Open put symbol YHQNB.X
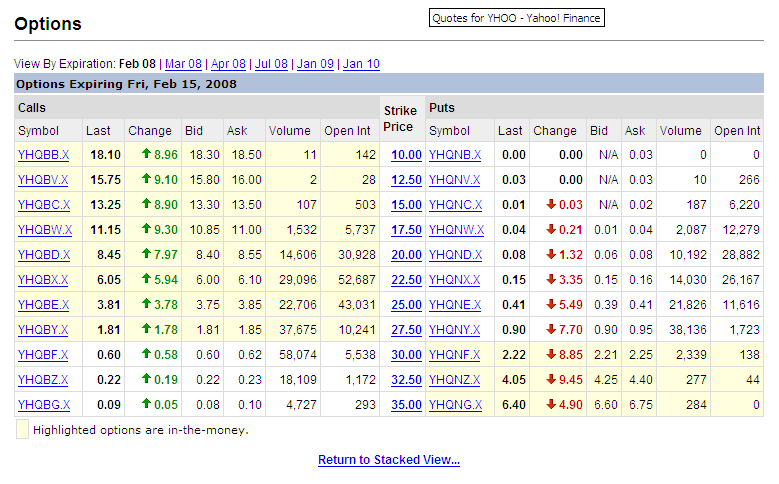The height and width of the screenshot is (484, 779). click(455, 155)
